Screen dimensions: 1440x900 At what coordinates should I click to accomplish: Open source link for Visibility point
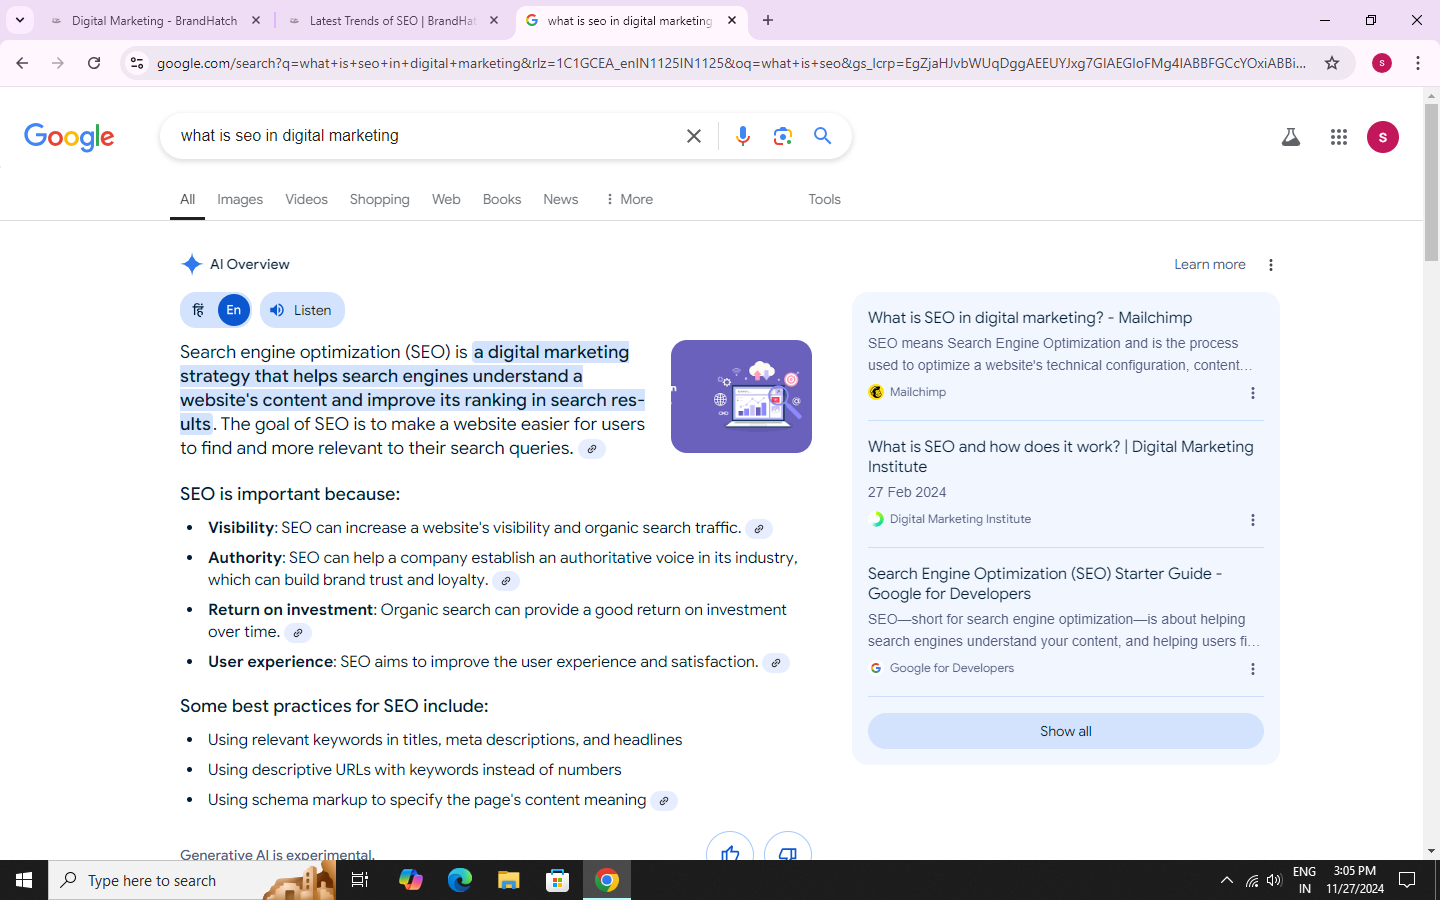click(759, 529)
